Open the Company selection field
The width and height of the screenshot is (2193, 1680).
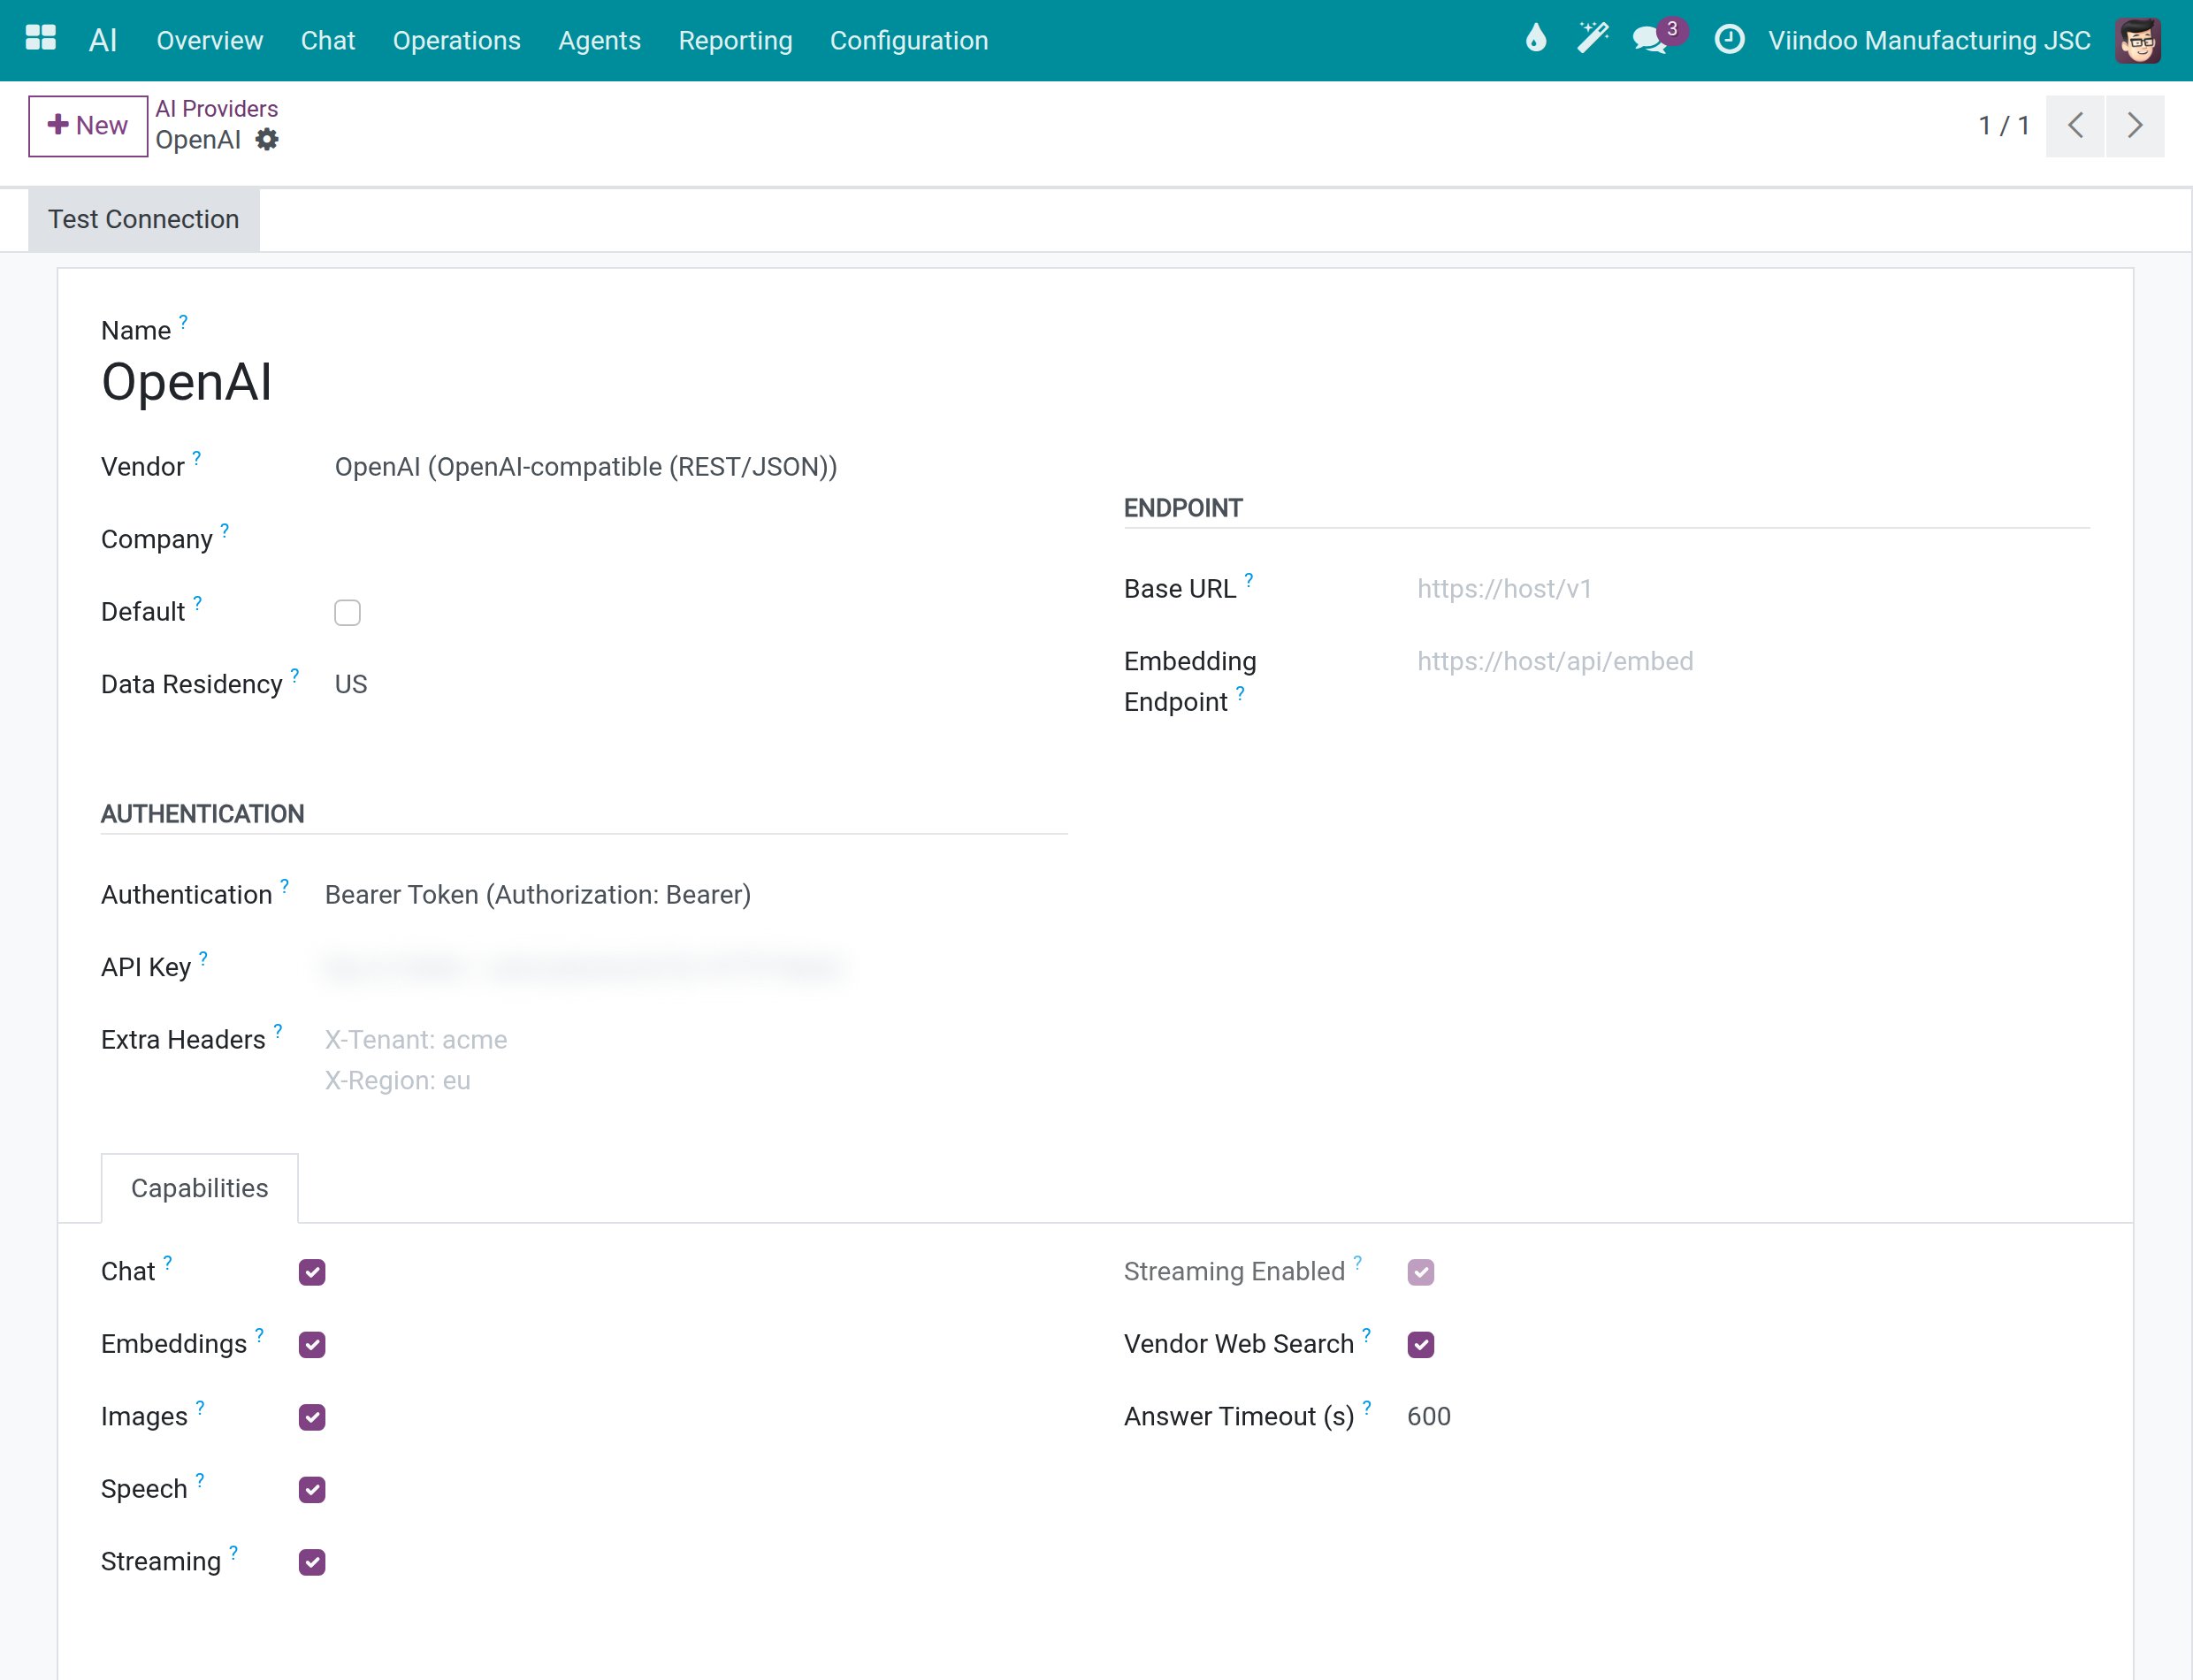tap(700, 540)
